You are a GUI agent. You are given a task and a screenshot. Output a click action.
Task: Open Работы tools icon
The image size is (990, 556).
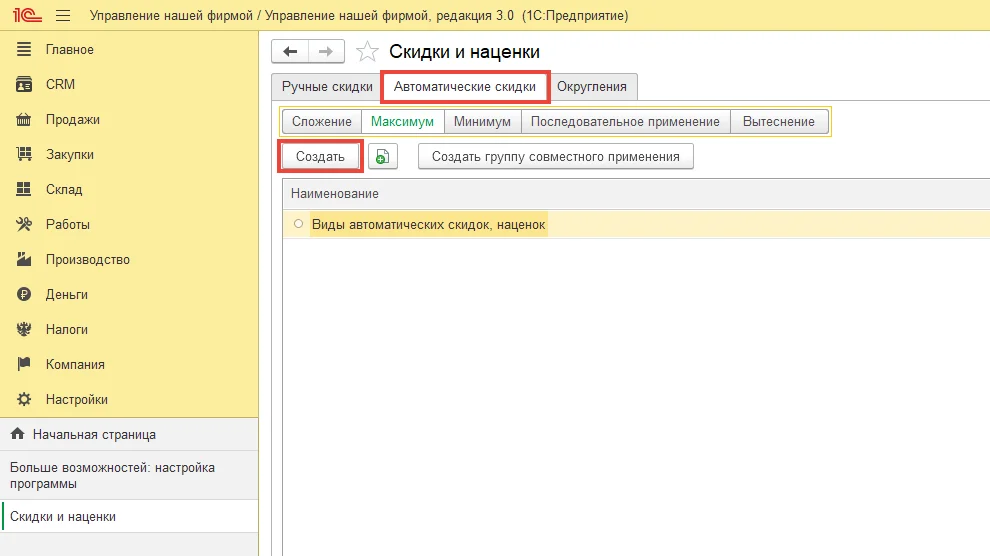[24, 224]
